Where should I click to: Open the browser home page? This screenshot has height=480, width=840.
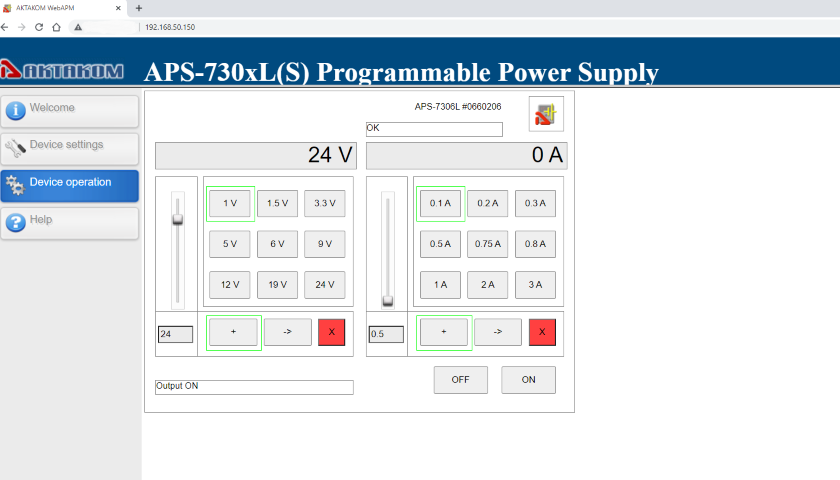click(x=56, y=27)
